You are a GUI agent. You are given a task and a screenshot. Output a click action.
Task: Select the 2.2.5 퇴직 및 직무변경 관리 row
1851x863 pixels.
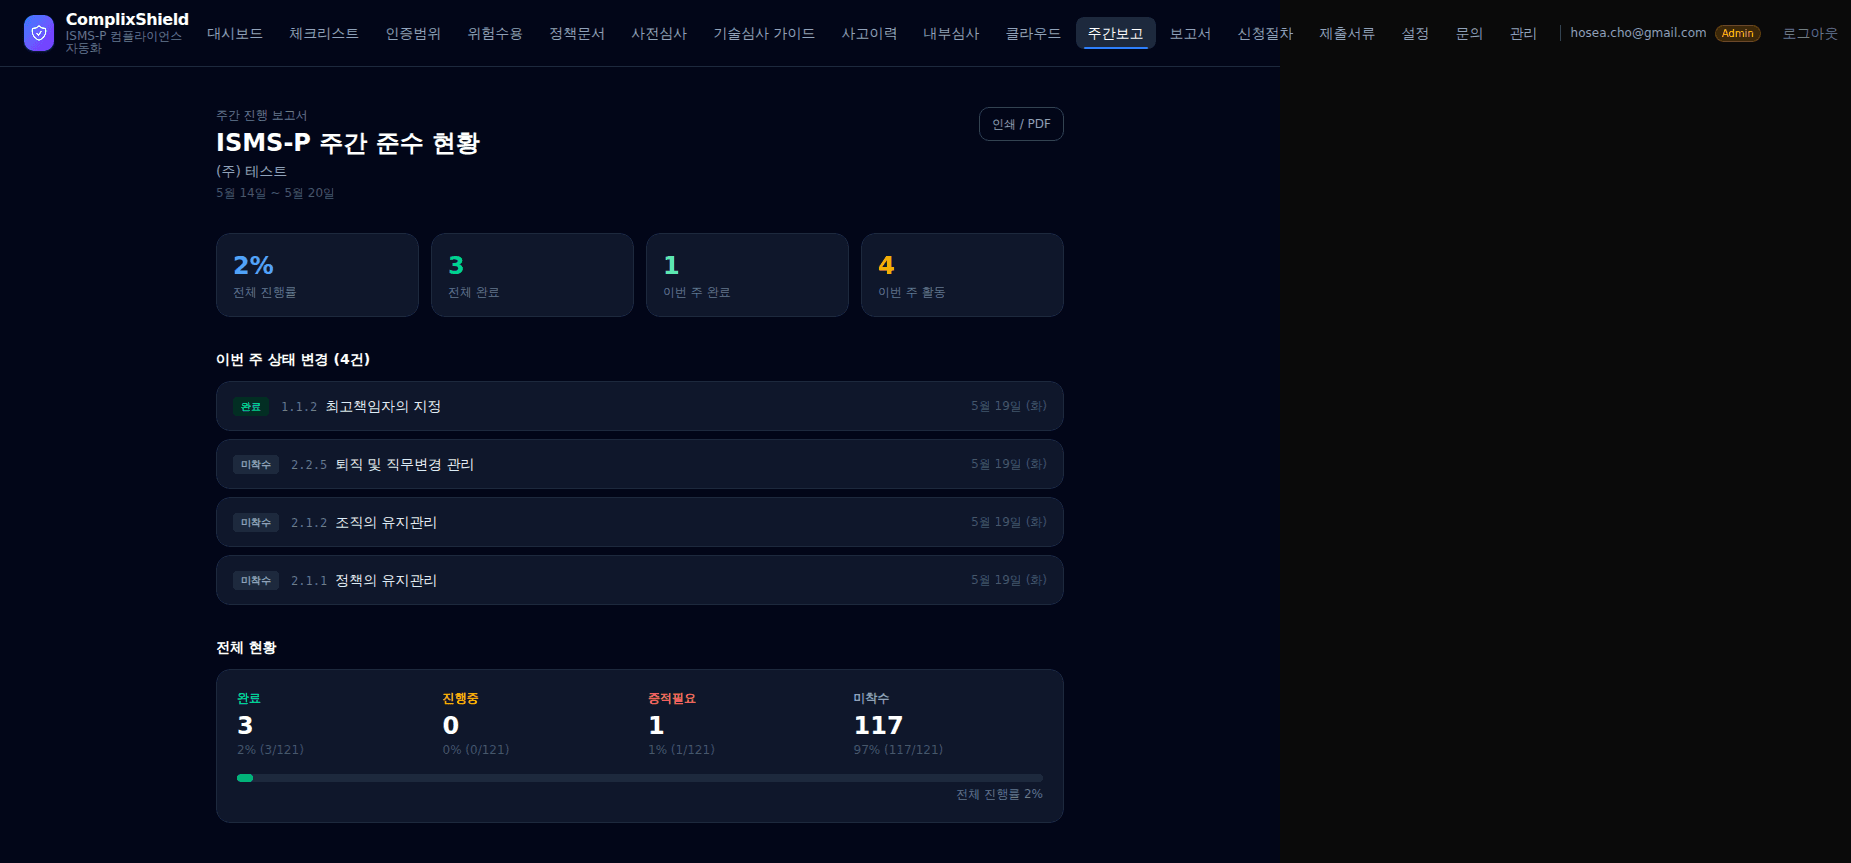[640, 464]
